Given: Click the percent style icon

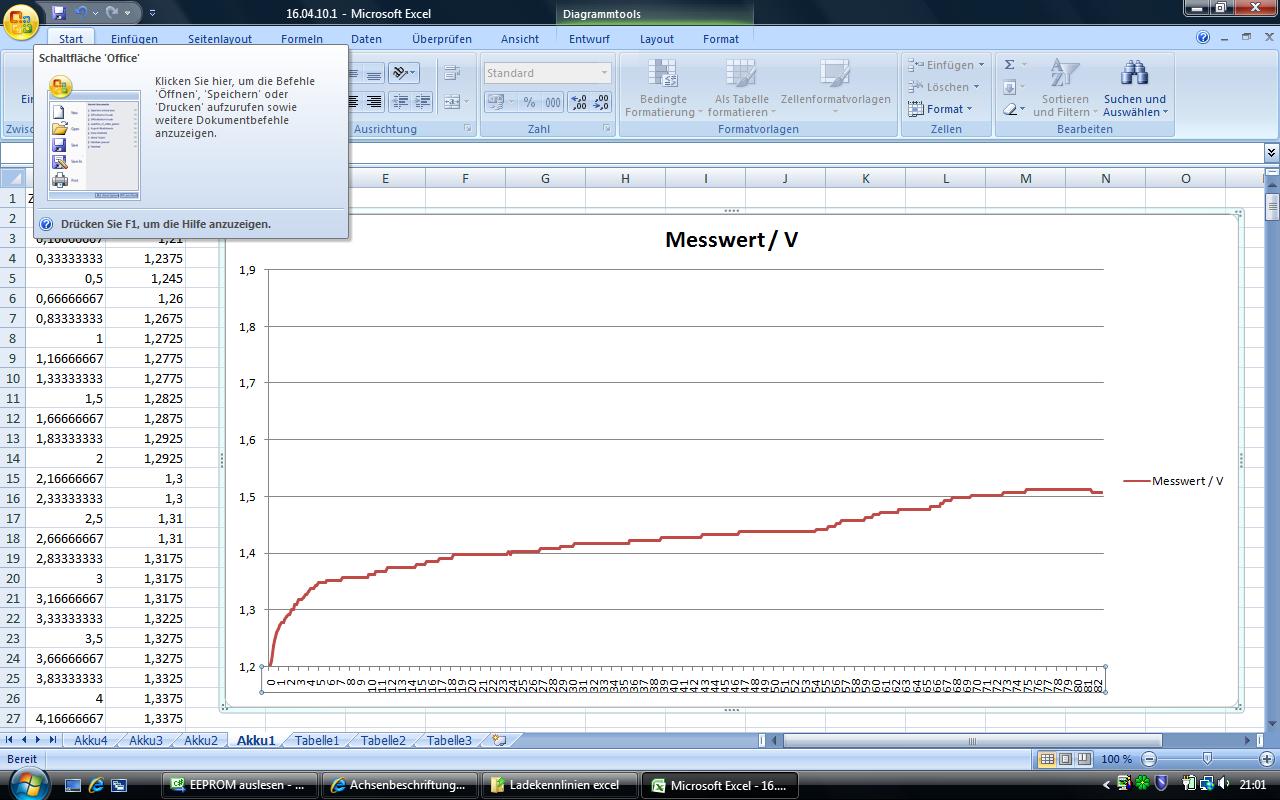Looking at the screenshot, I should [529, 102].
